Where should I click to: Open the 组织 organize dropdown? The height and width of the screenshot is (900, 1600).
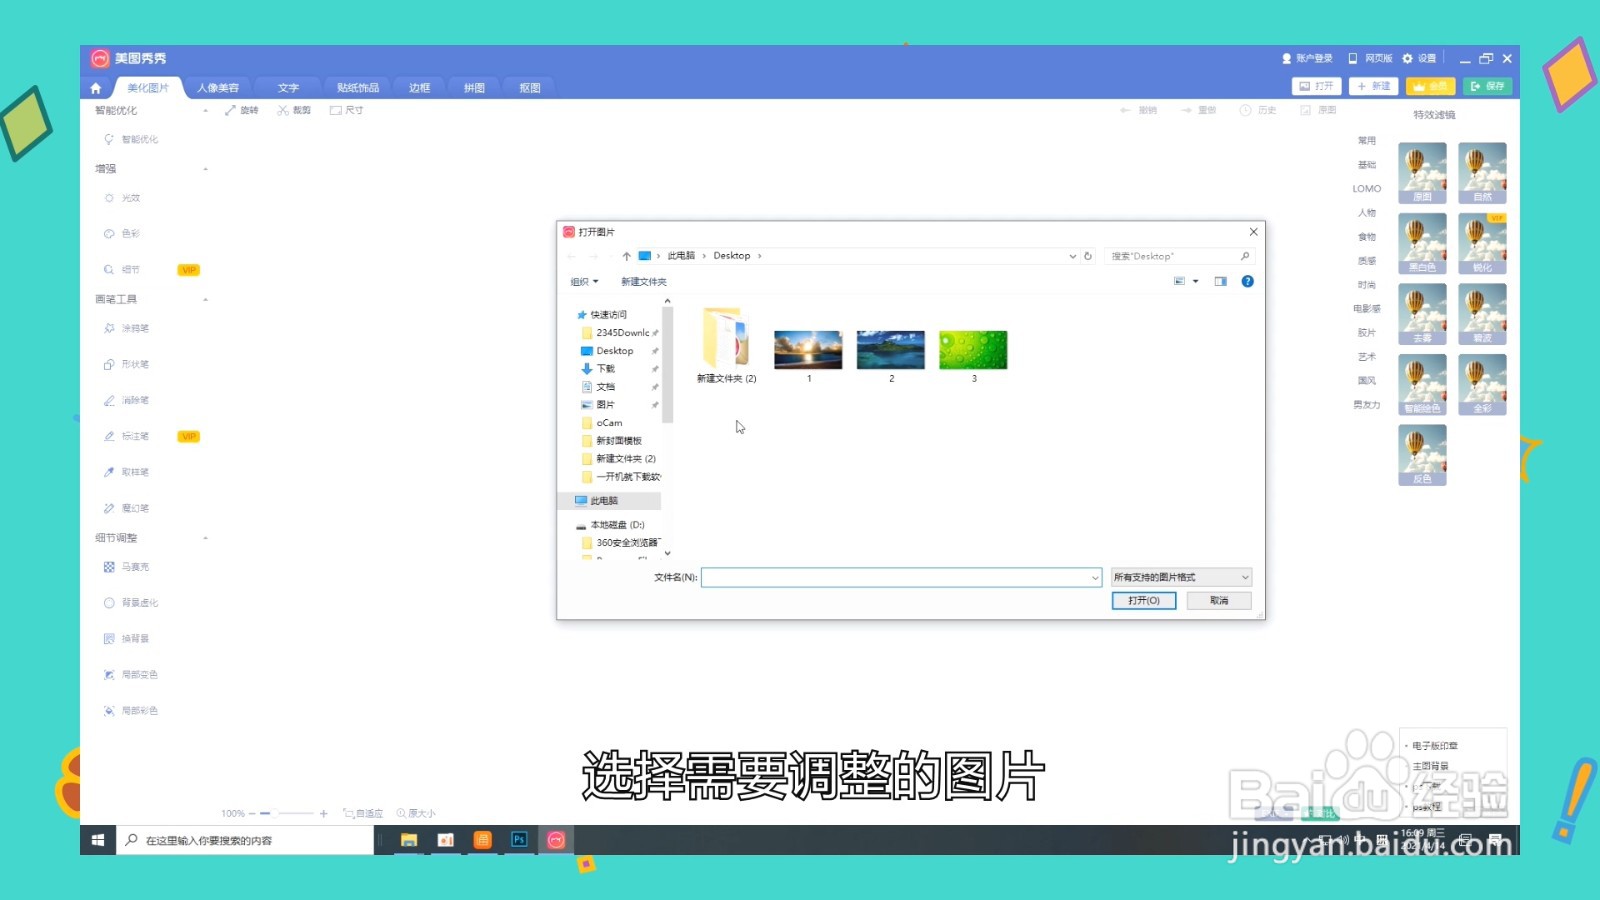(585, 282)
